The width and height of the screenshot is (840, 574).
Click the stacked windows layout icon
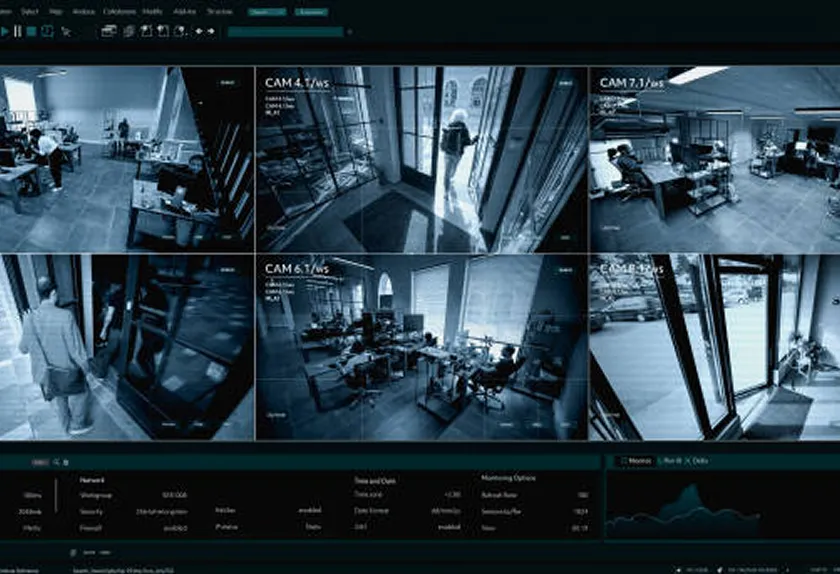click(x=109, y=32)
